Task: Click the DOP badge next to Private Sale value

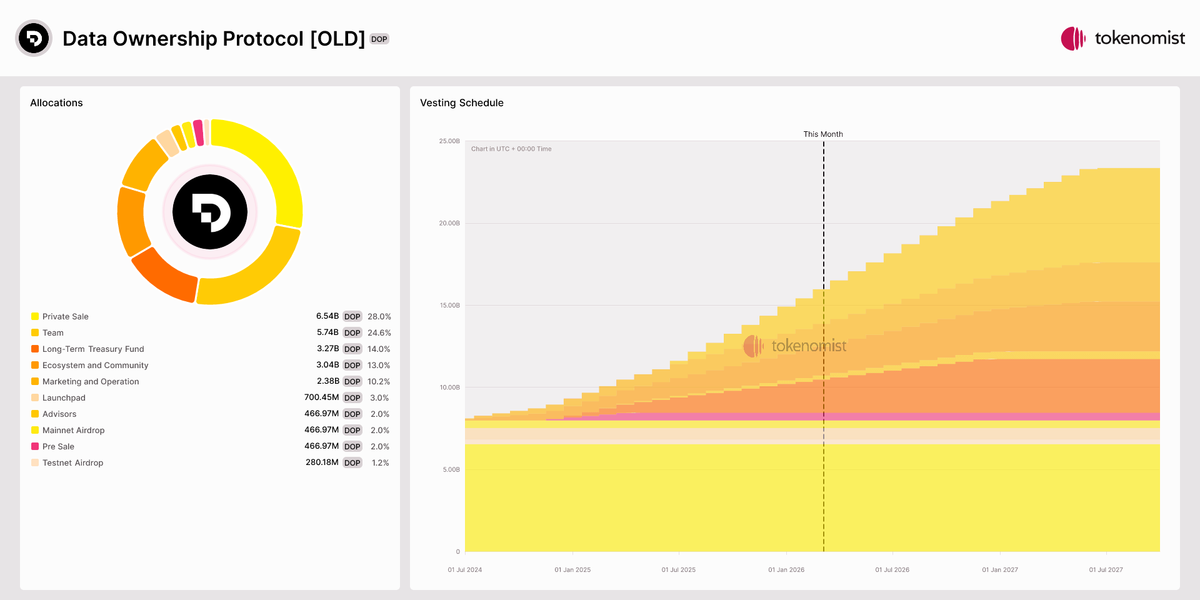Action: pyautogui.click(x=352, y=316)
